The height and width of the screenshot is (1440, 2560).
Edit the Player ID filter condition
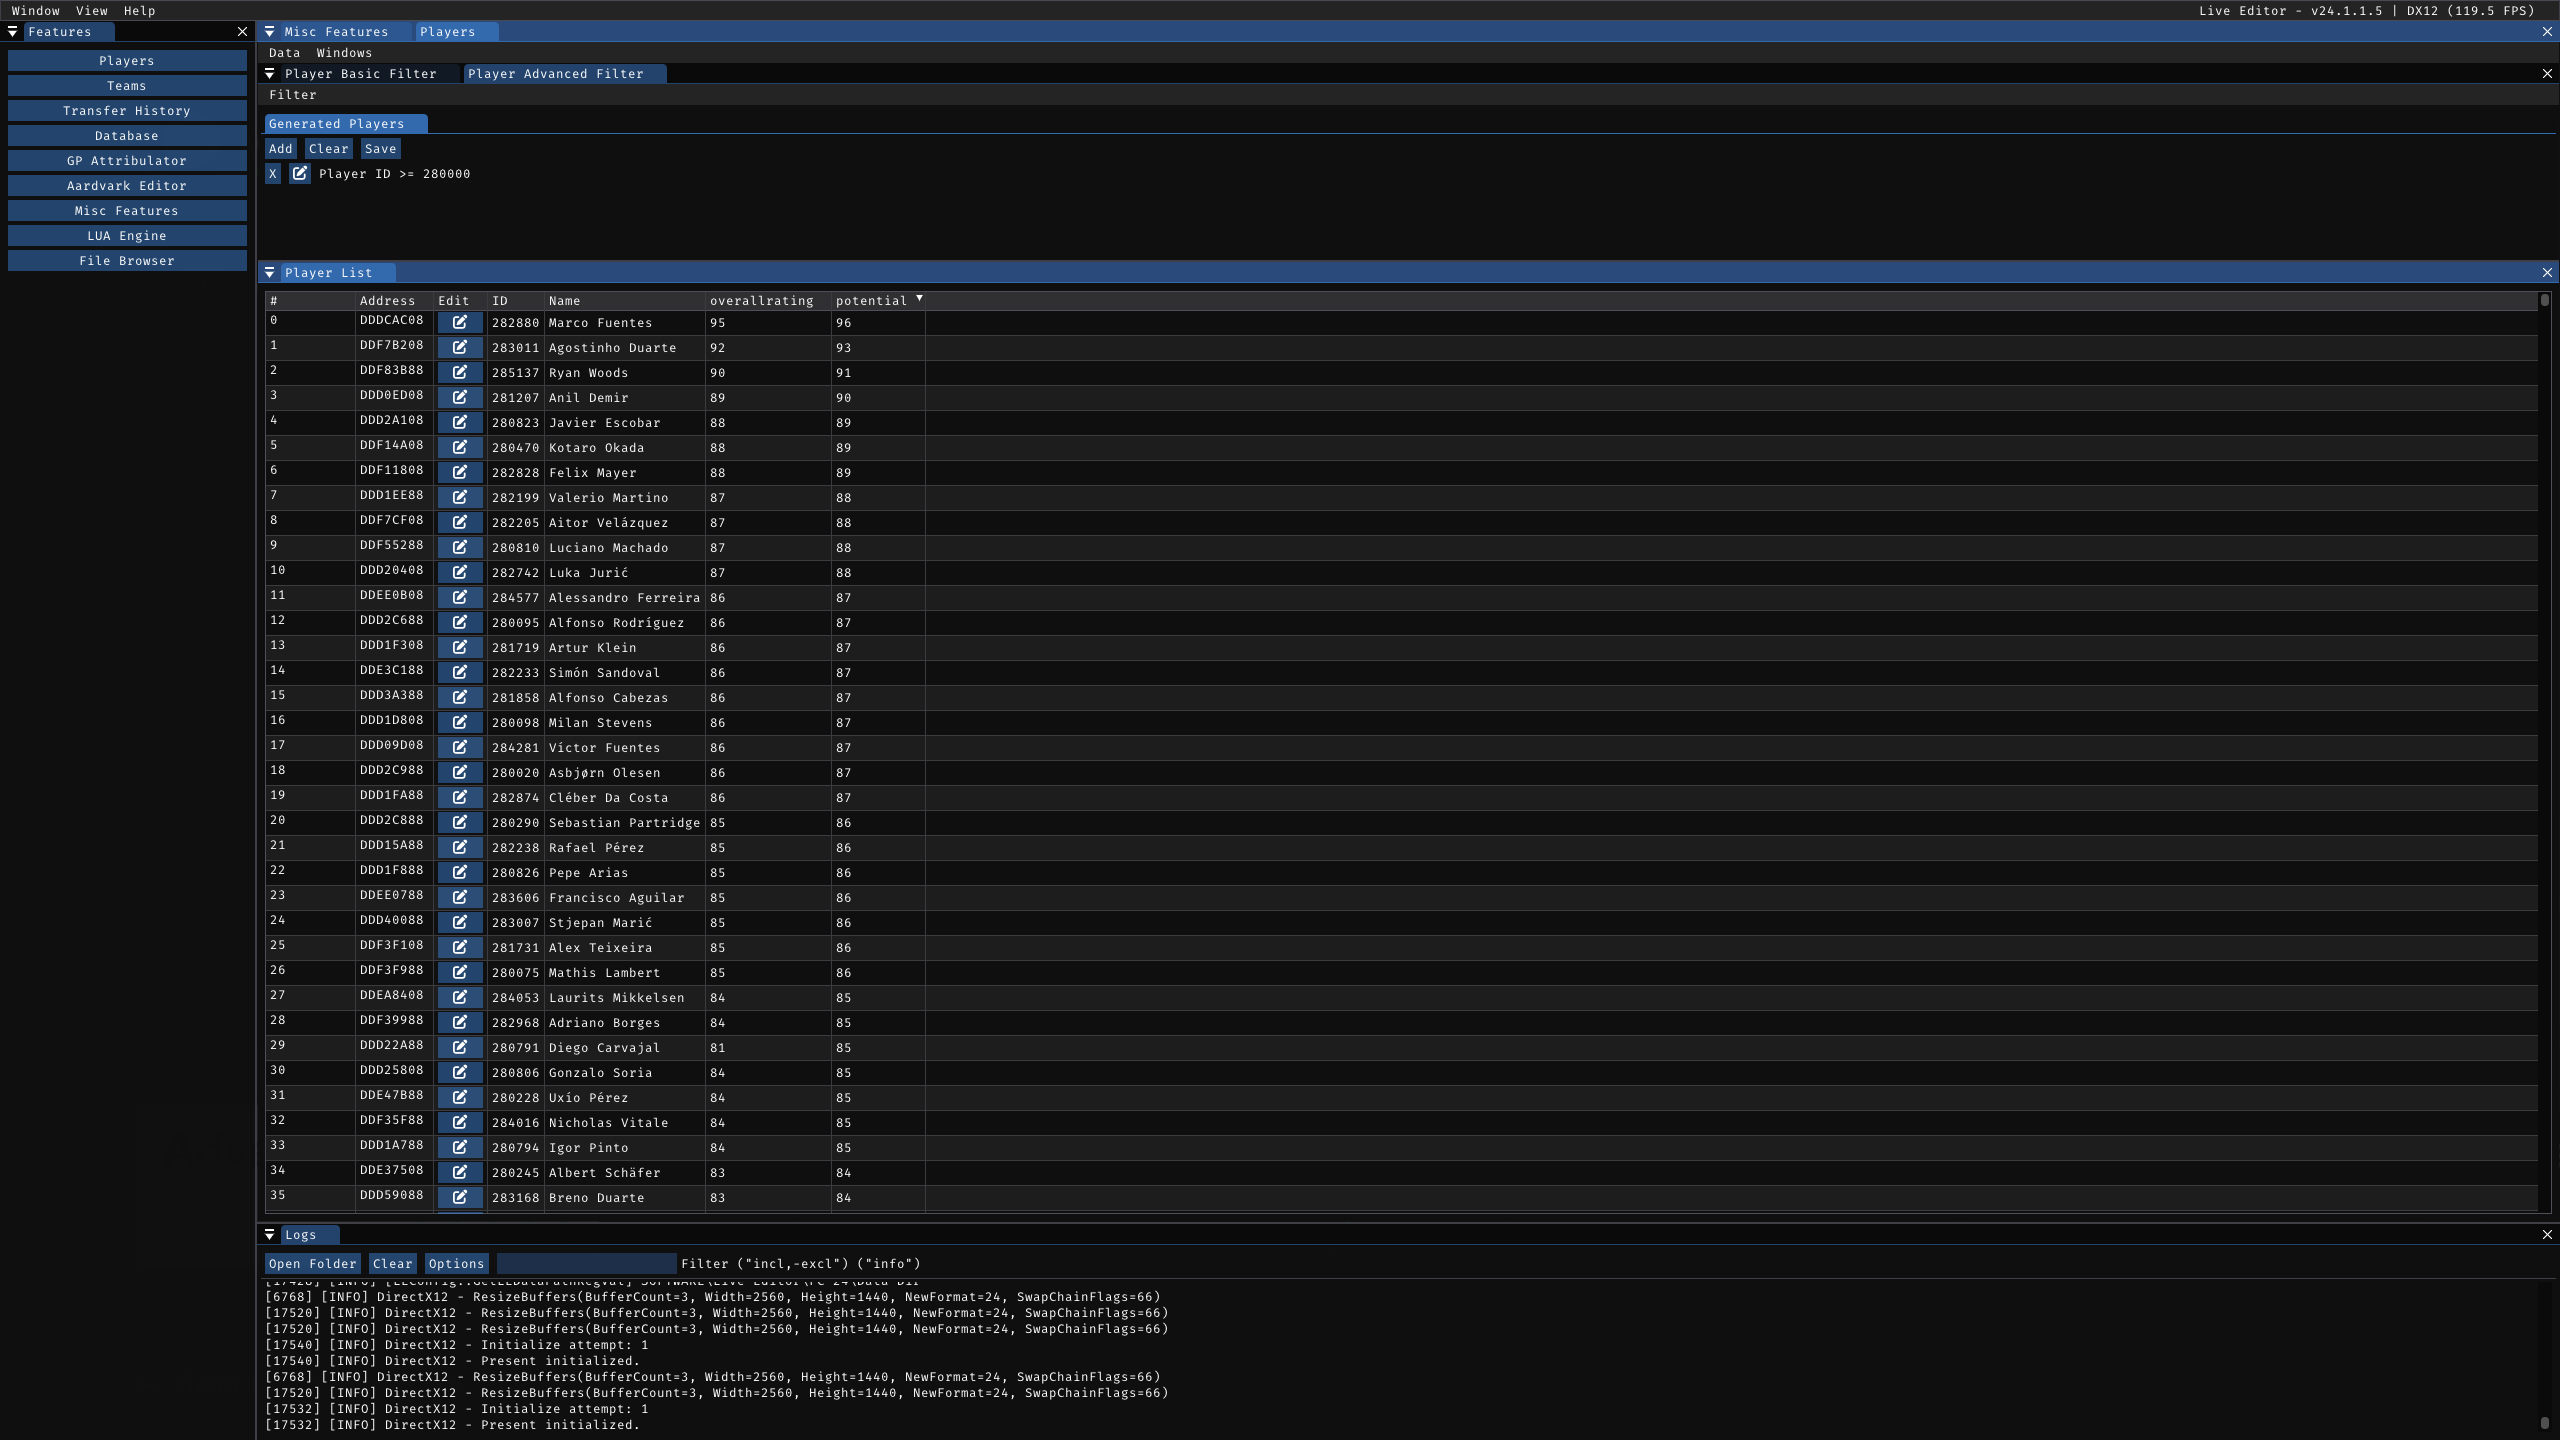tap(299, 174)
